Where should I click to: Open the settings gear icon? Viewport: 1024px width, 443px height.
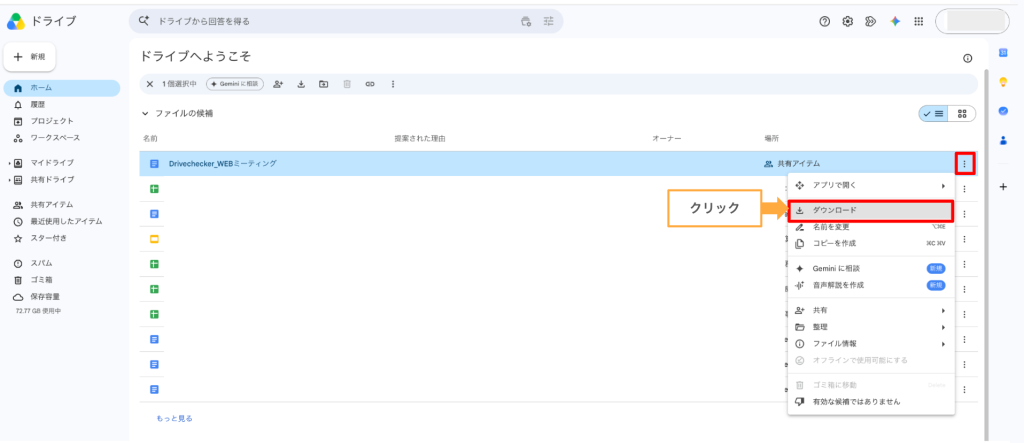(848, 21)
